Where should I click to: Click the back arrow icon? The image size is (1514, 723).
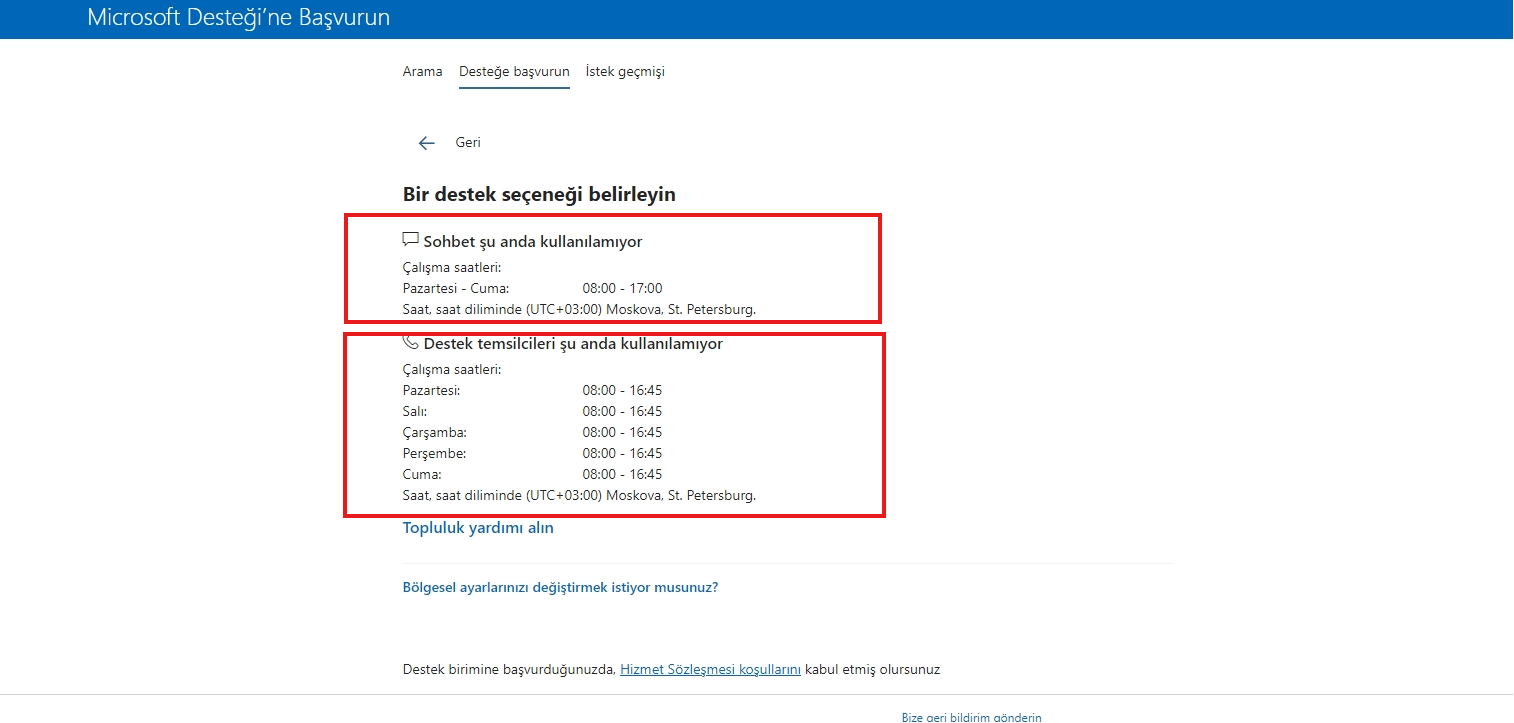click(427, 143)
